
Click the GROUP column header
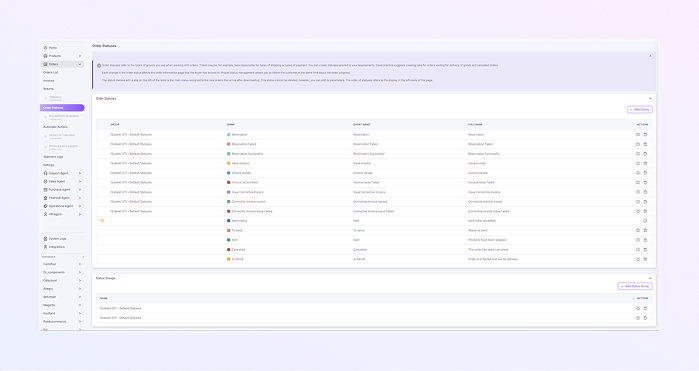115,124
